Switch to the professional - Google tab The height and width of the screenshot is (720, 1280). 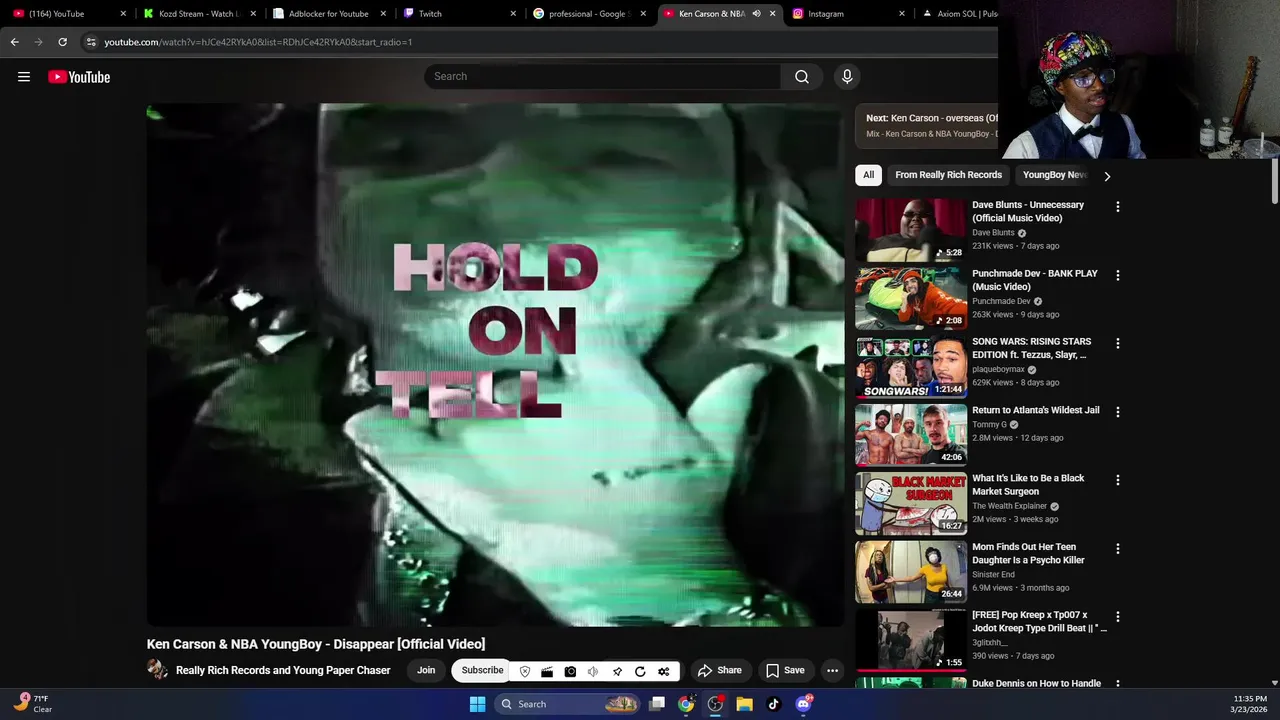click(588, 14)
